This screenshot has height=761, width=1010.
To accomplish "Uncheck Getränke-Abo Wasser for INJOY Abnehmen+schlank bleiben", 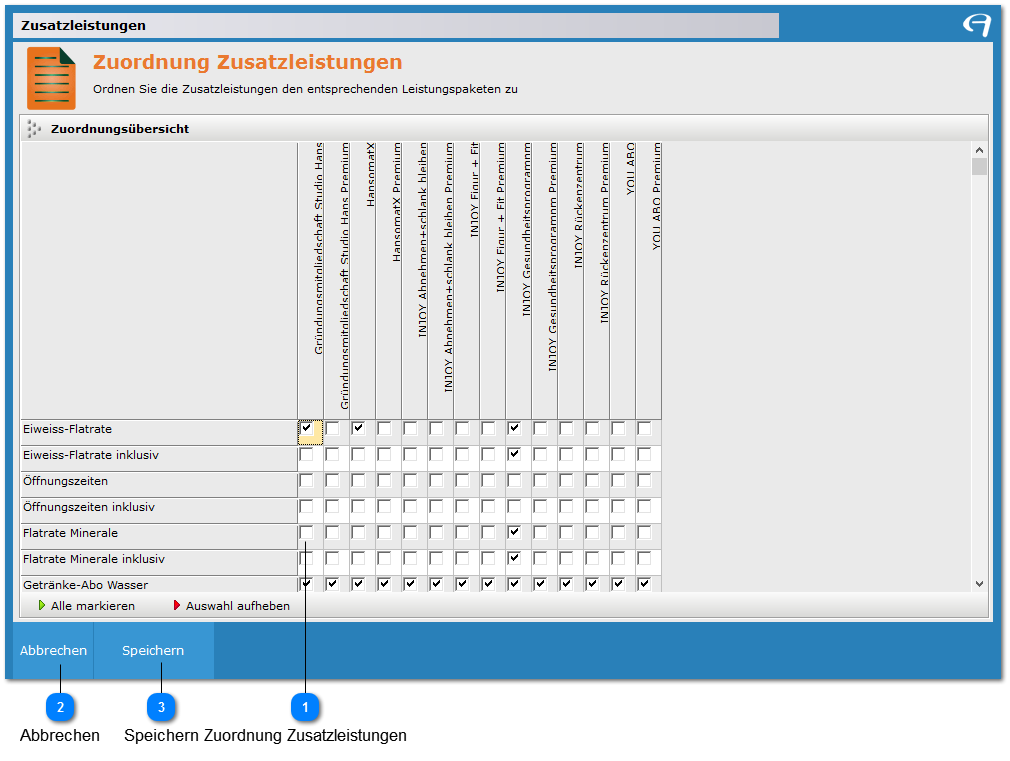I will 410,584.
